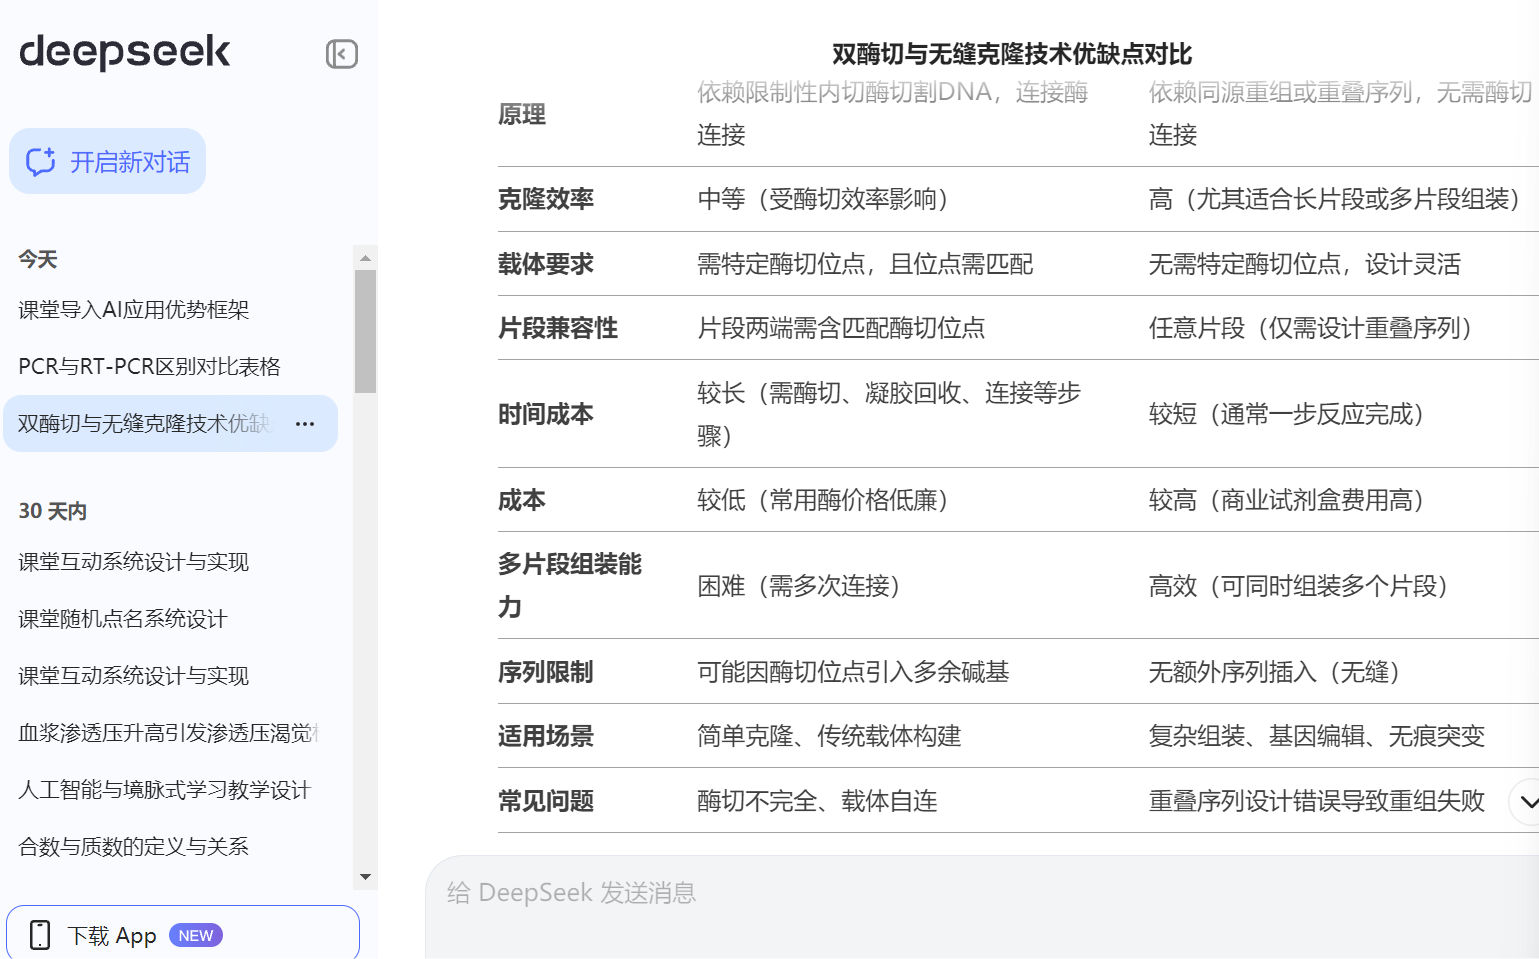
Task: Open chat 课堂导入AI应用优势框架
Action: pyautogui.click(x=134, y=310)
